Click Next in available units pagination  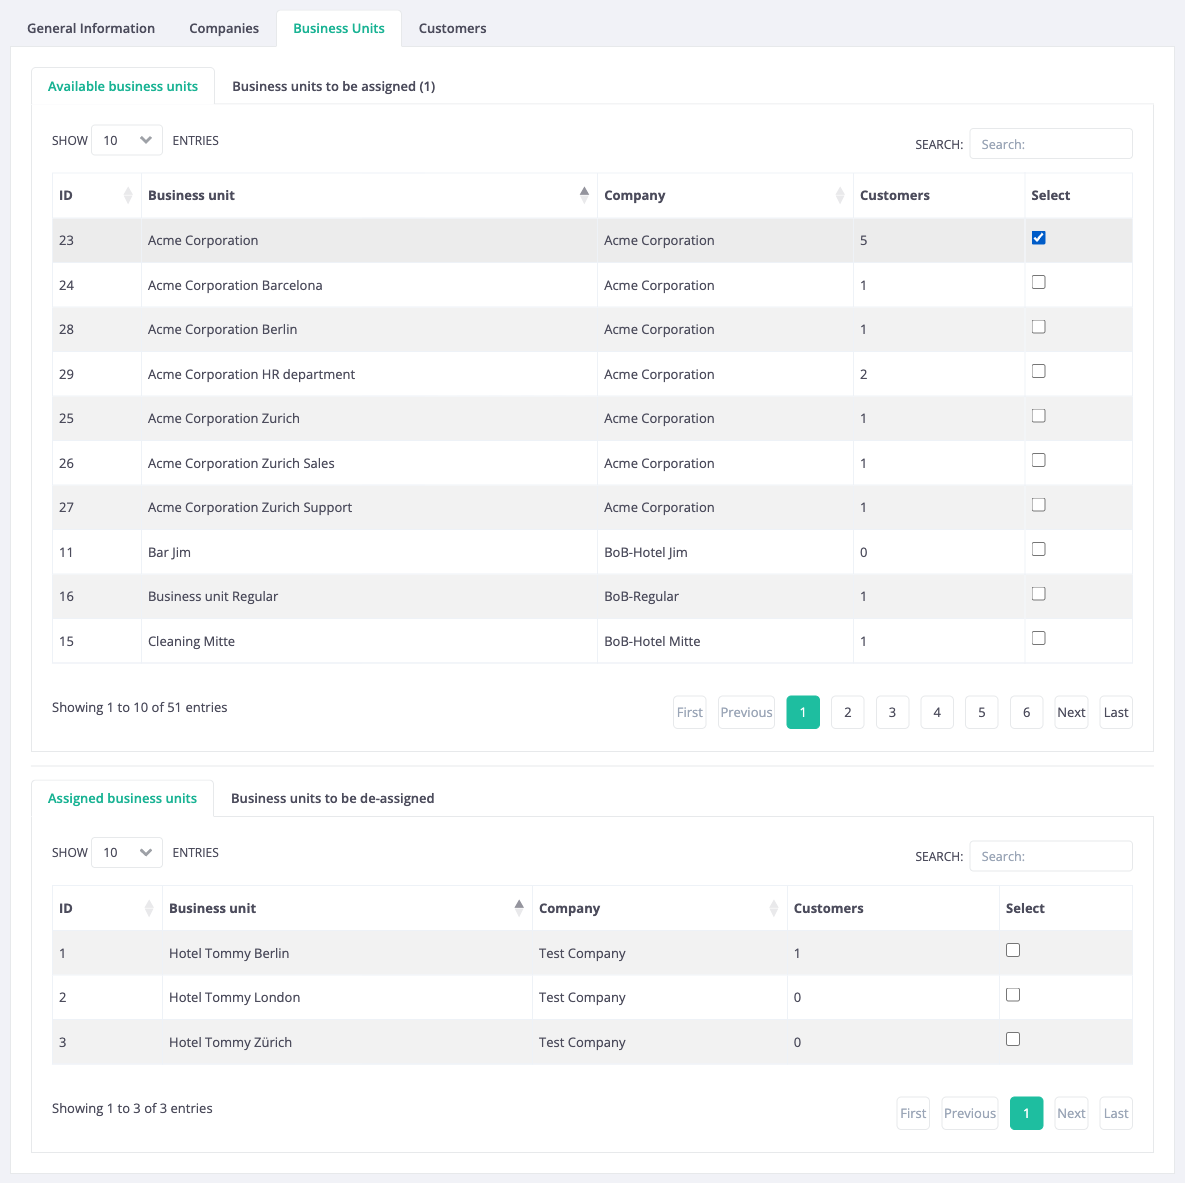pyautogui.click(x=1071, y=712)
